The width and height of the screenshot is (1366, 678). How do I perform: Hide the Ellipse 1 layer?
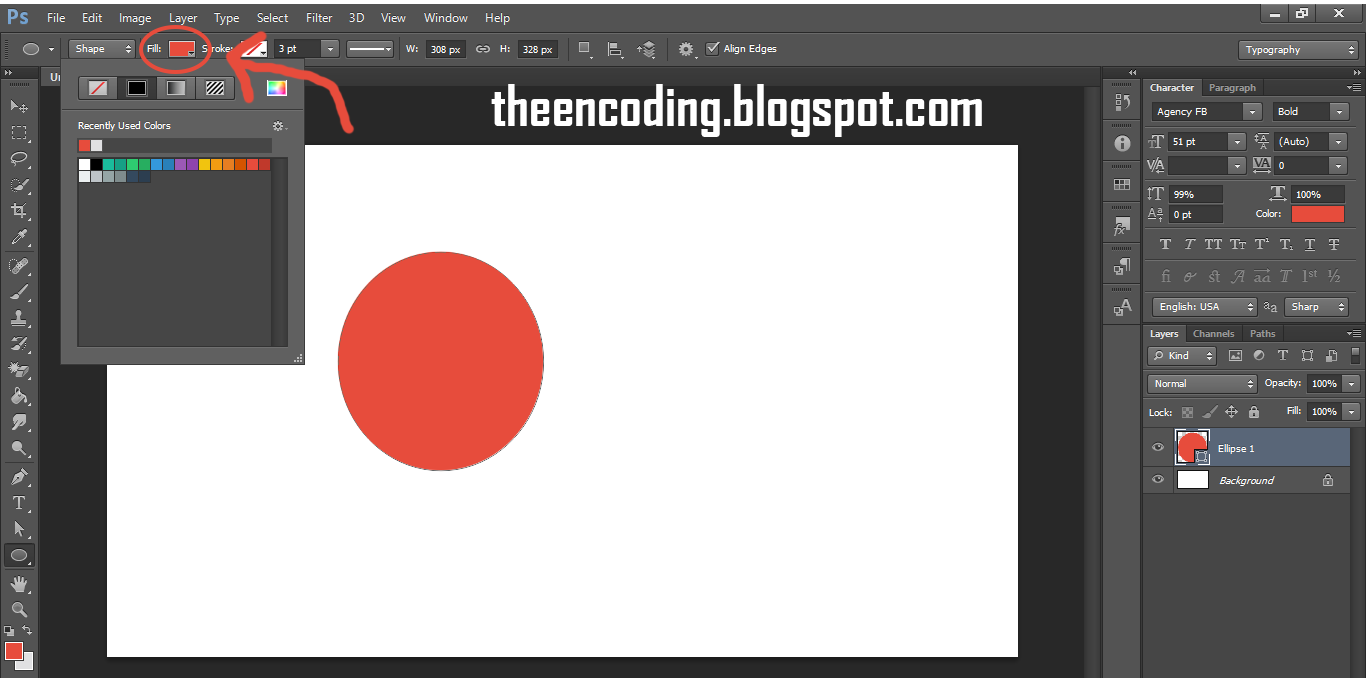[1158, 448]
